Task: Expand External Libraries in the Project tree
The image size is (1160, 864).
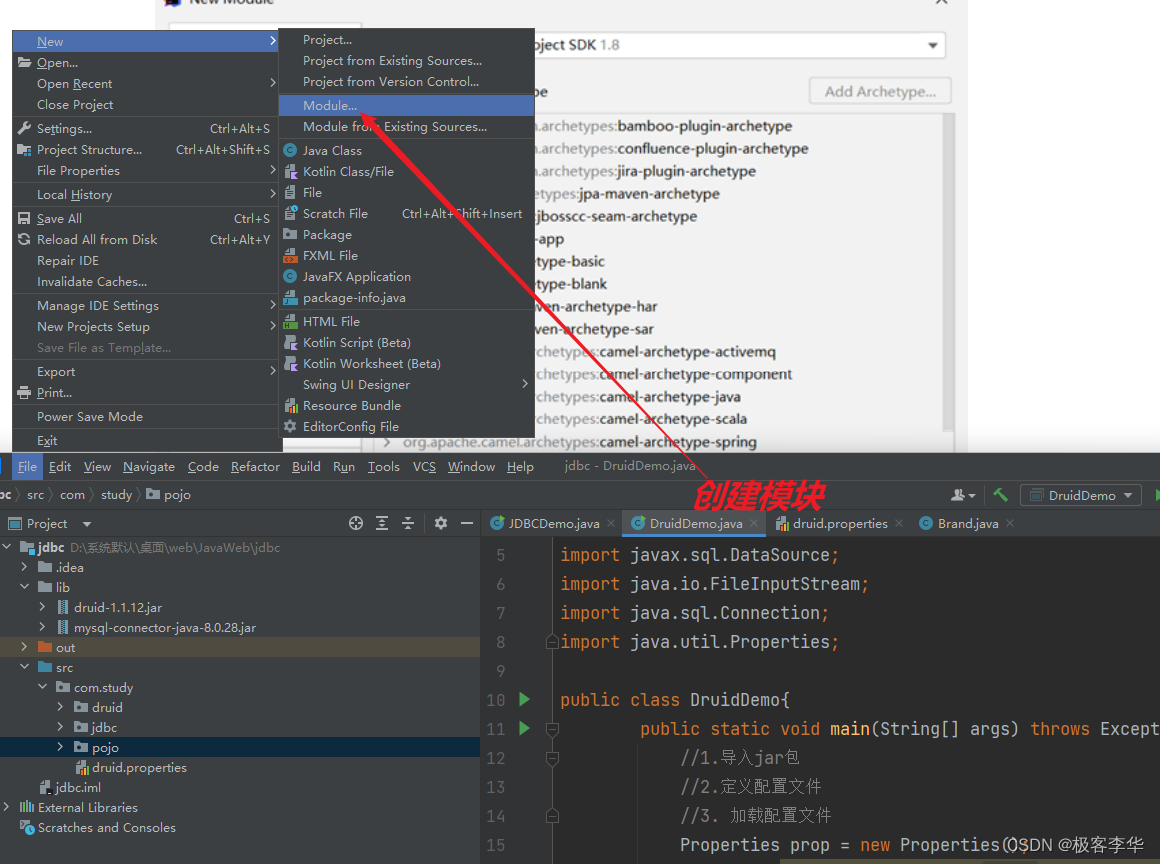Action: coord(7,807)
